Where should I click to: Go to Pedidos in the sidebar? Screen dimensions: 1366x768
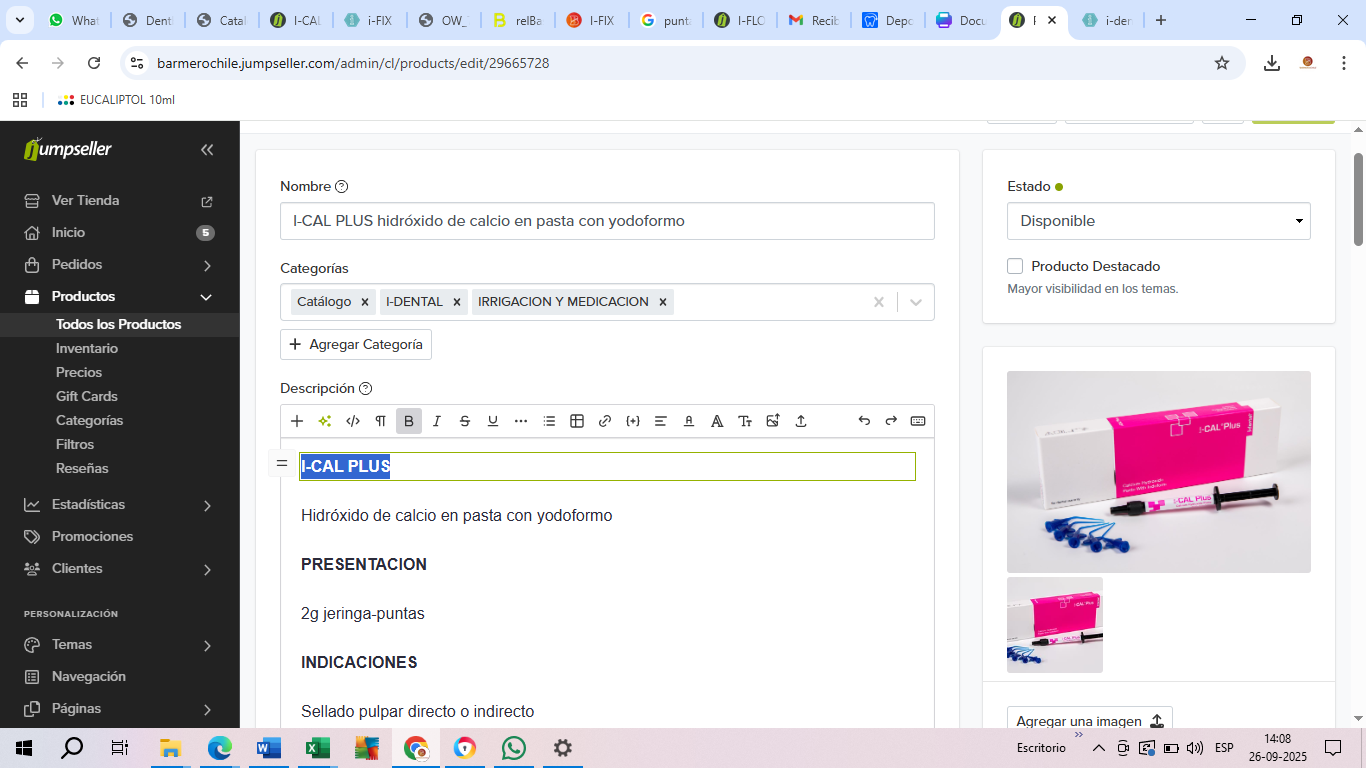(77, 265)
